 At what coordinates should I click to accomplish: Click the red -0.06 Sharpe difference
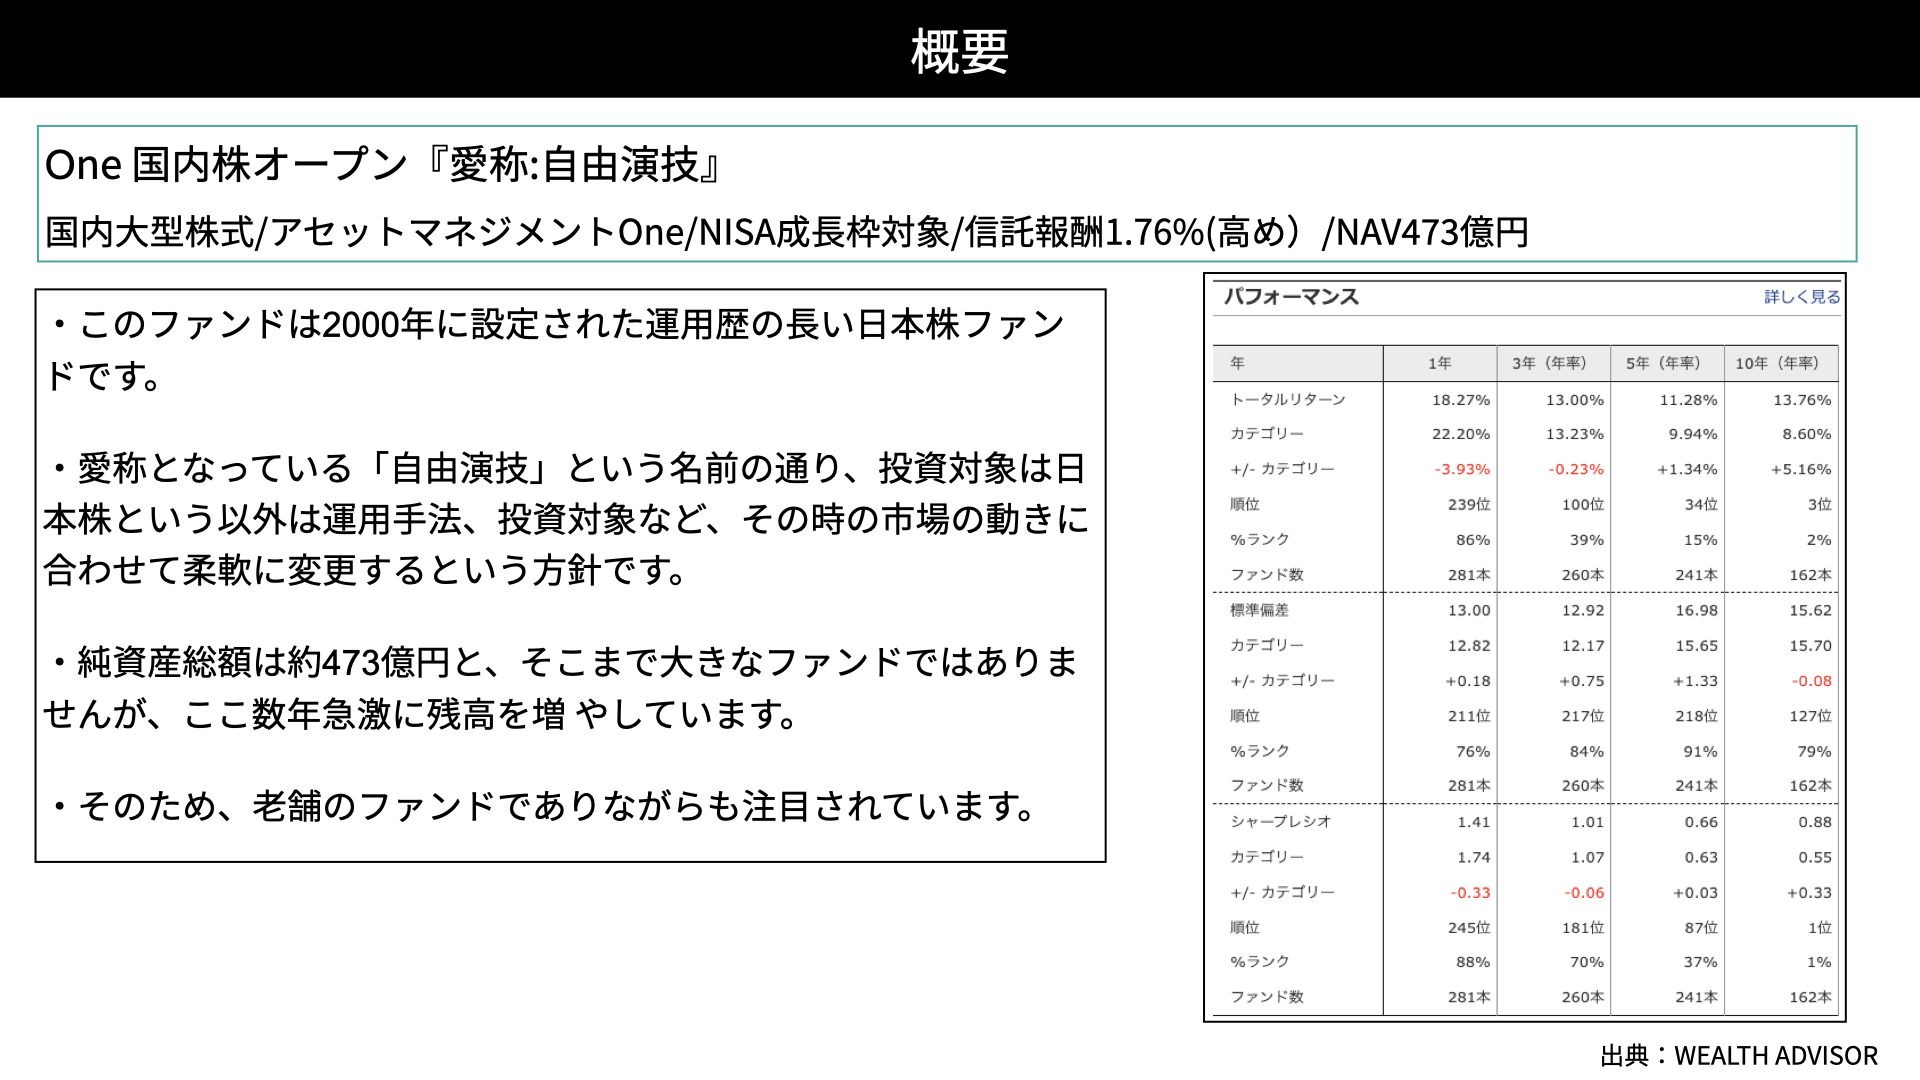click(1585, 893)
